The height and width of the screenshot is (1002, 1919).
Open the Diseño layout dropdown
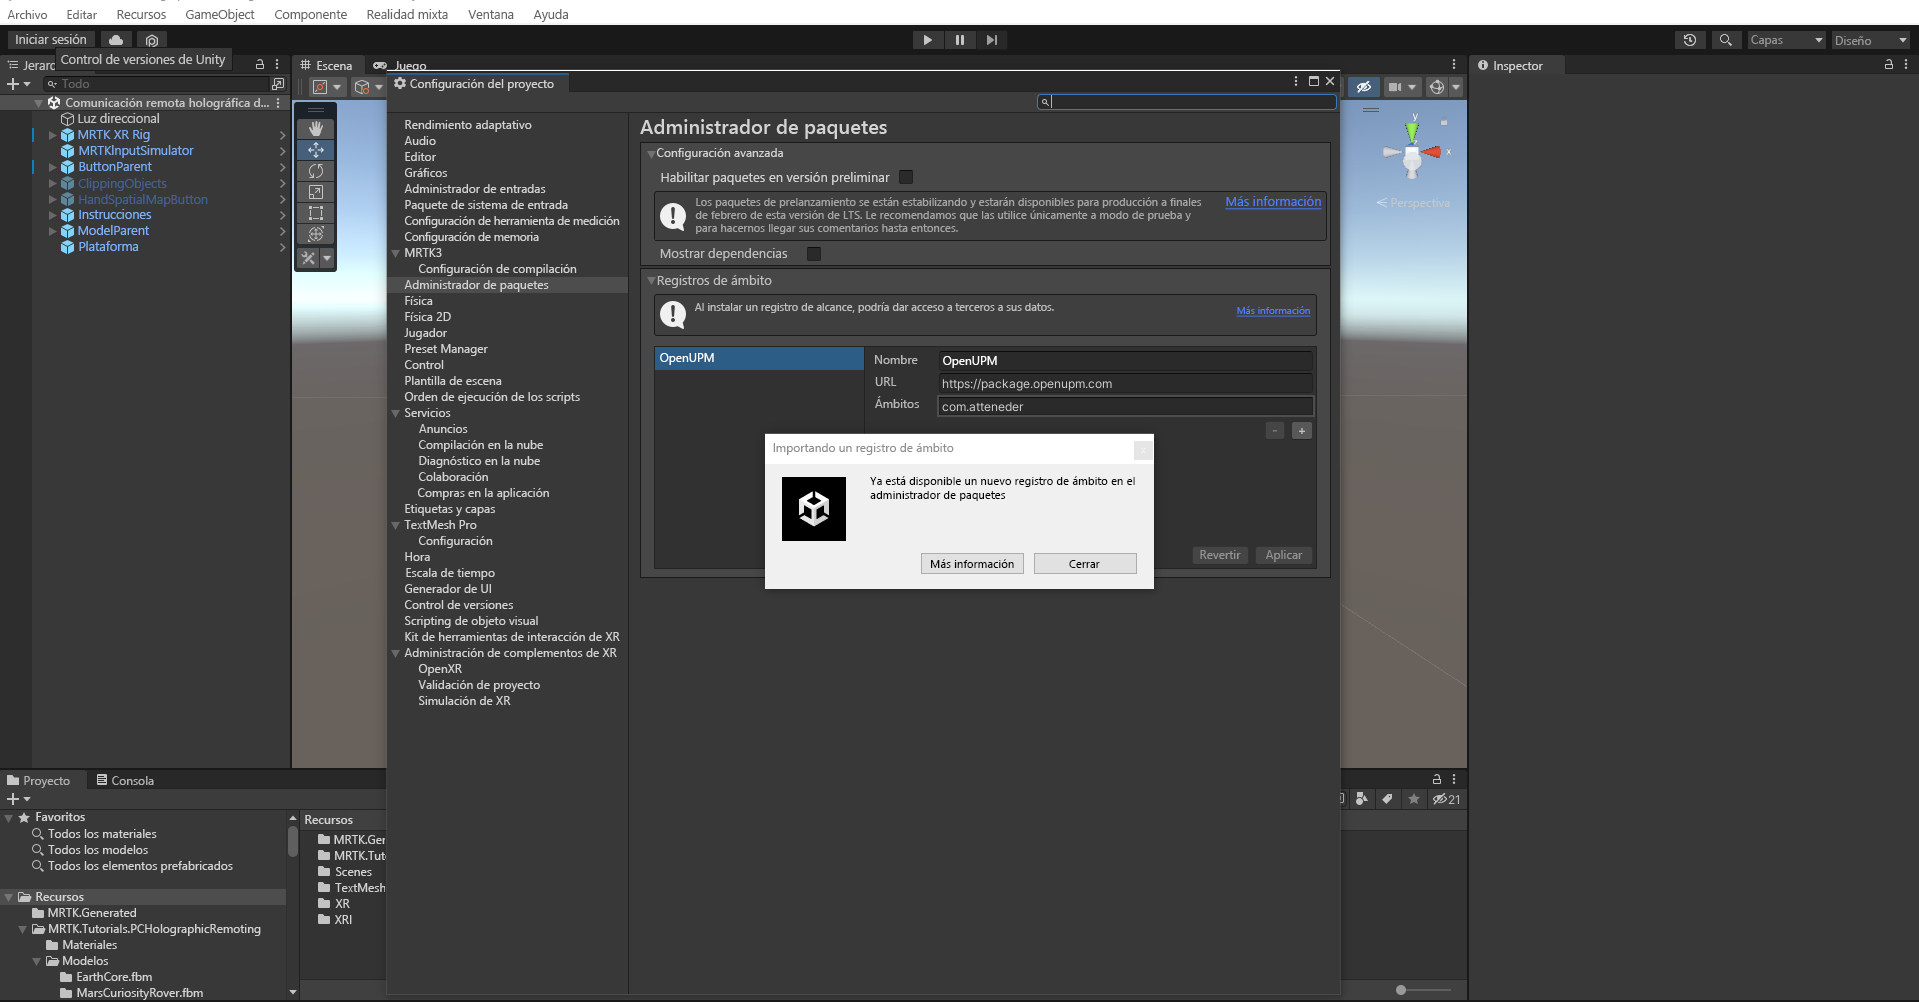pyautogui.click(x=1871, y=40)
